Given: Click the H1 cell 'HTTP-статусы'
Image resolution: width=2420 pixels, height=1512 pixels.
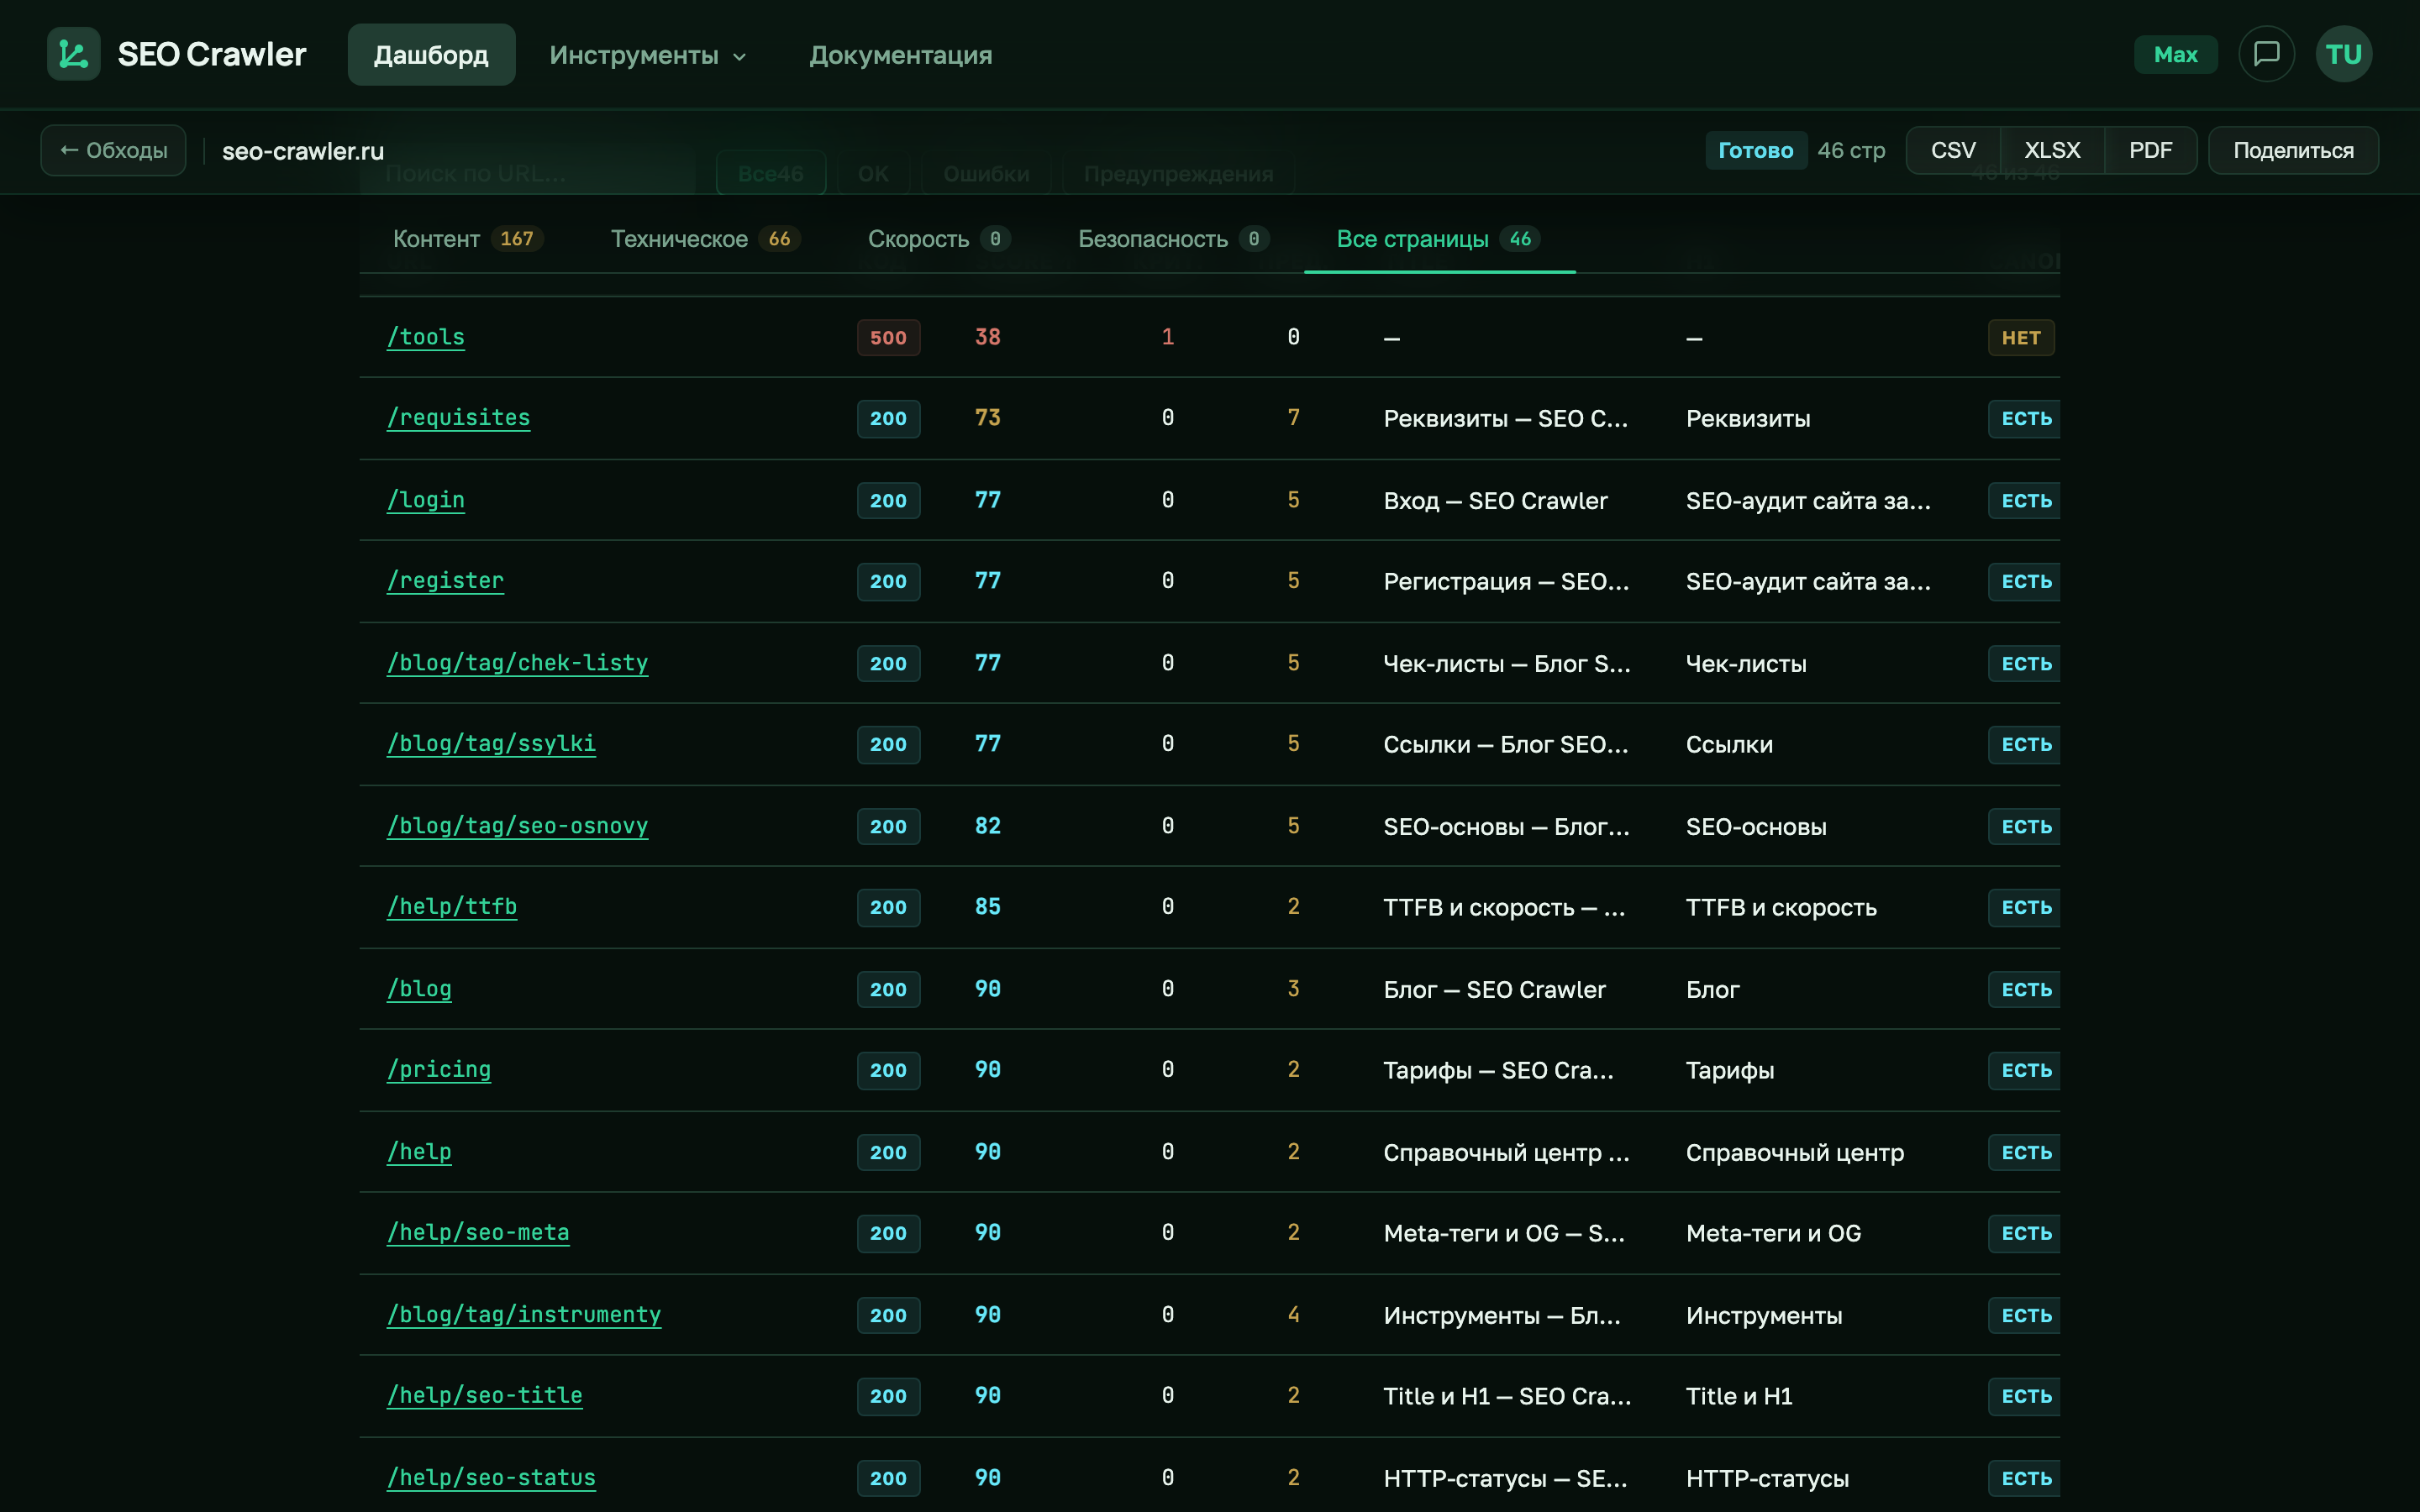Looking at the screenshot, I should [1767, 1479].
